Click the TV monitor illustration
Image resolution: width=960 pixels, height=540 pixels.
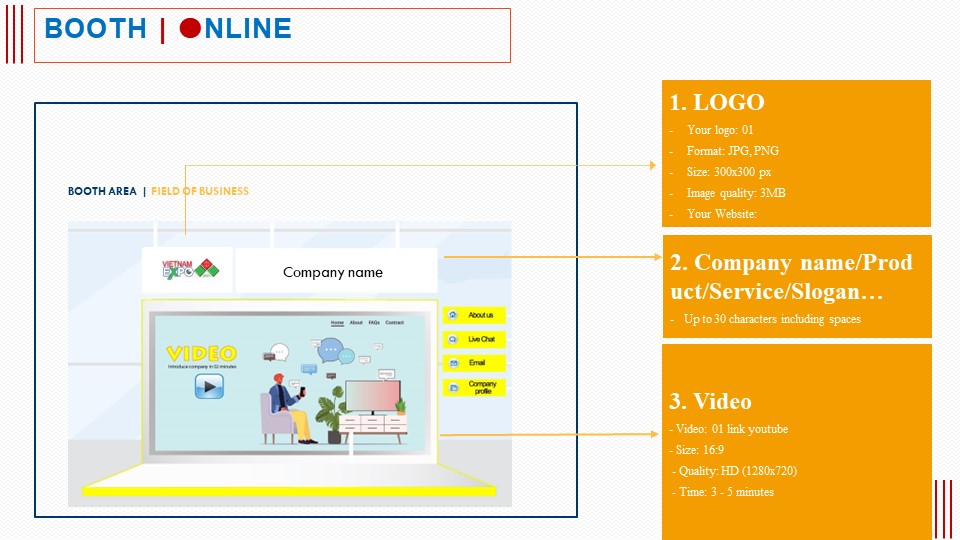click(x=372, y=397)
